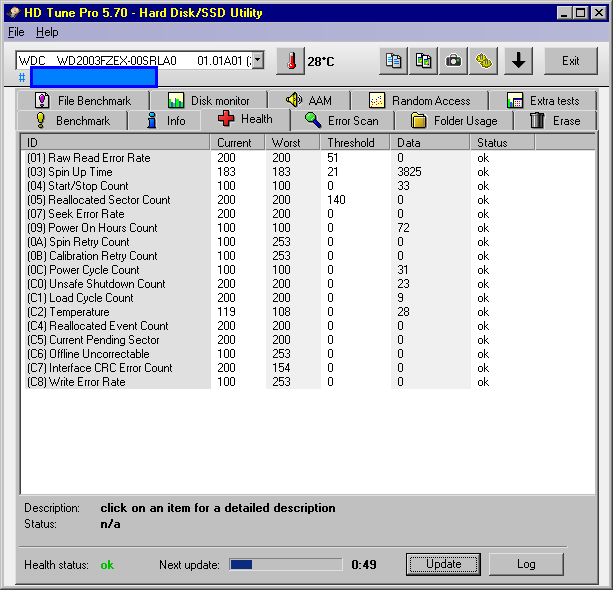Open the Erase tab
The height and width of the screenshot is (590, 613).
click(x=555, y=120)
